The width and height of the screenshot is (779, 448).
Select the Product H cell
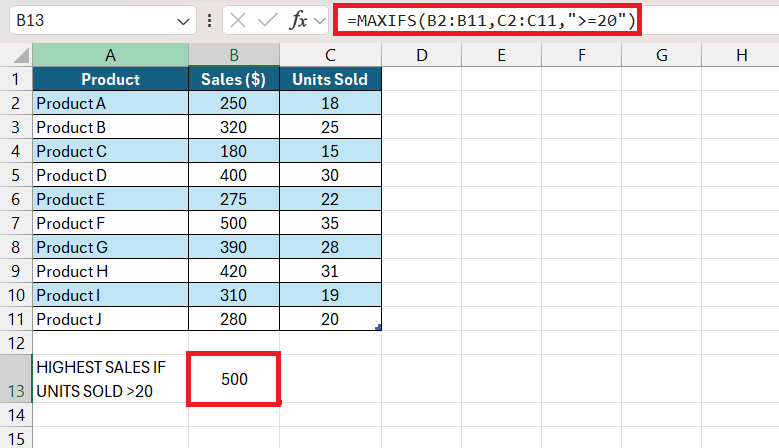[110, 271]
